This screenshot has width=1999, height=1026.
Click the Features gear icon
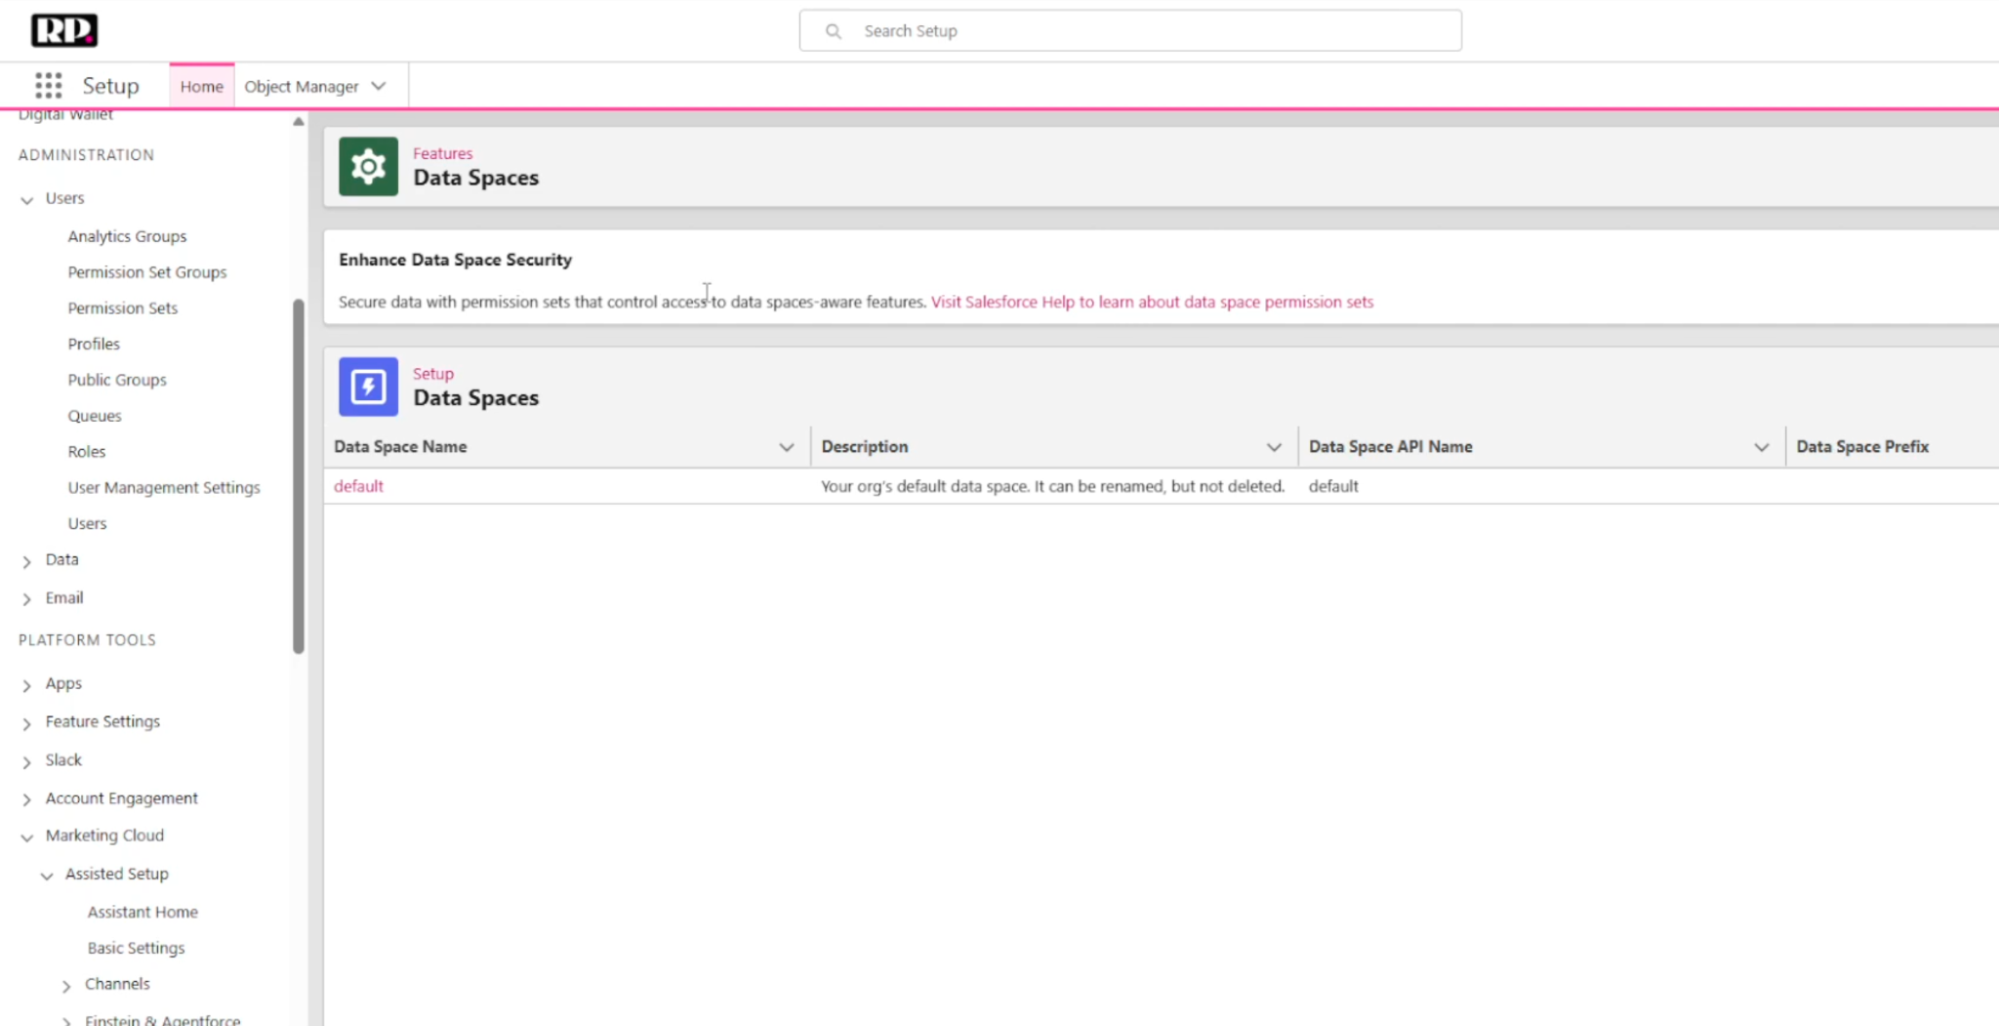point(368,166)
